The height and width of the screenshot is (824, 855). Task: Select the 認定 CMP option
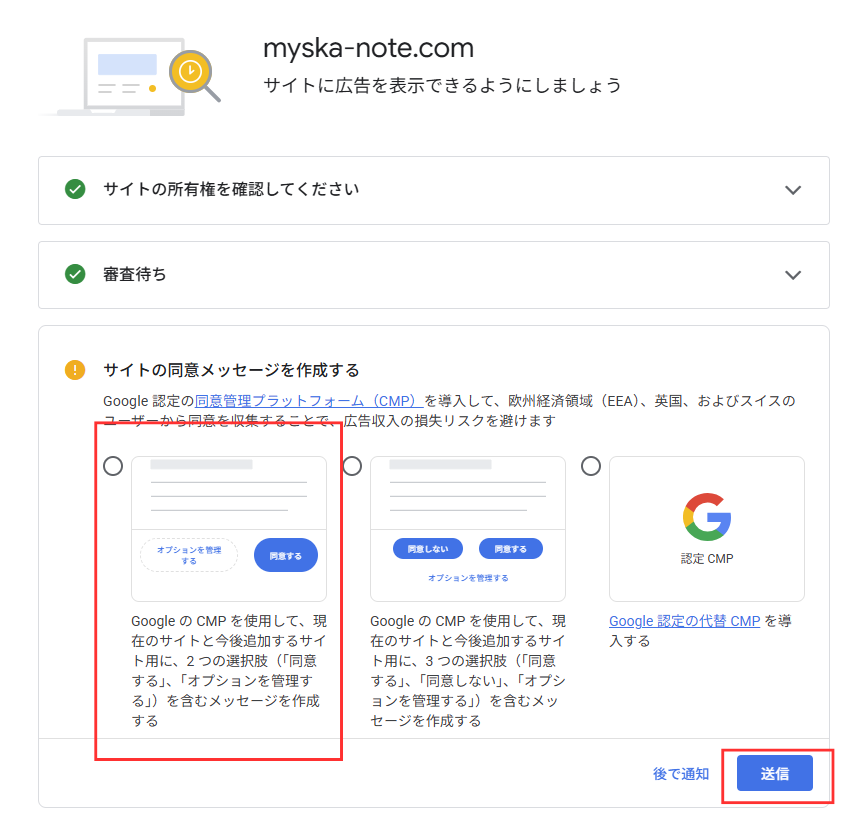click(x=591, y=464)
